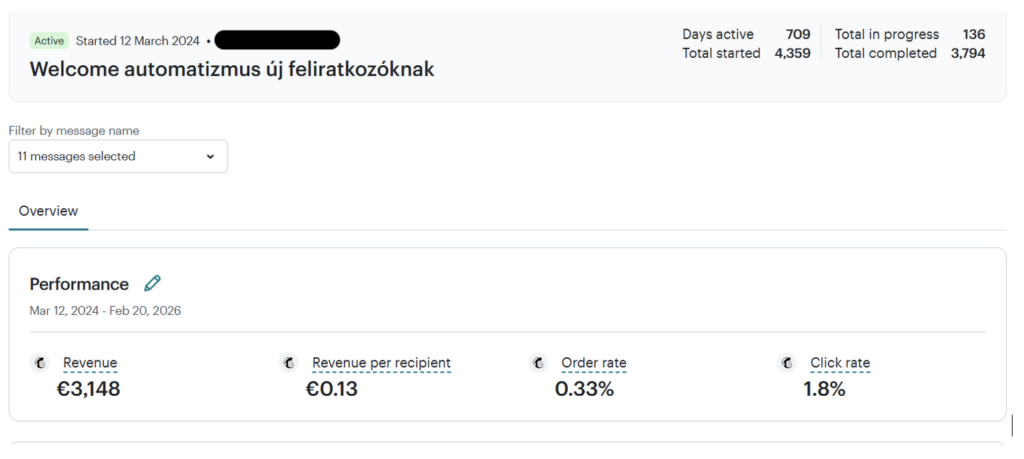Click the pencil icon next to Performance

coord(152,284)
